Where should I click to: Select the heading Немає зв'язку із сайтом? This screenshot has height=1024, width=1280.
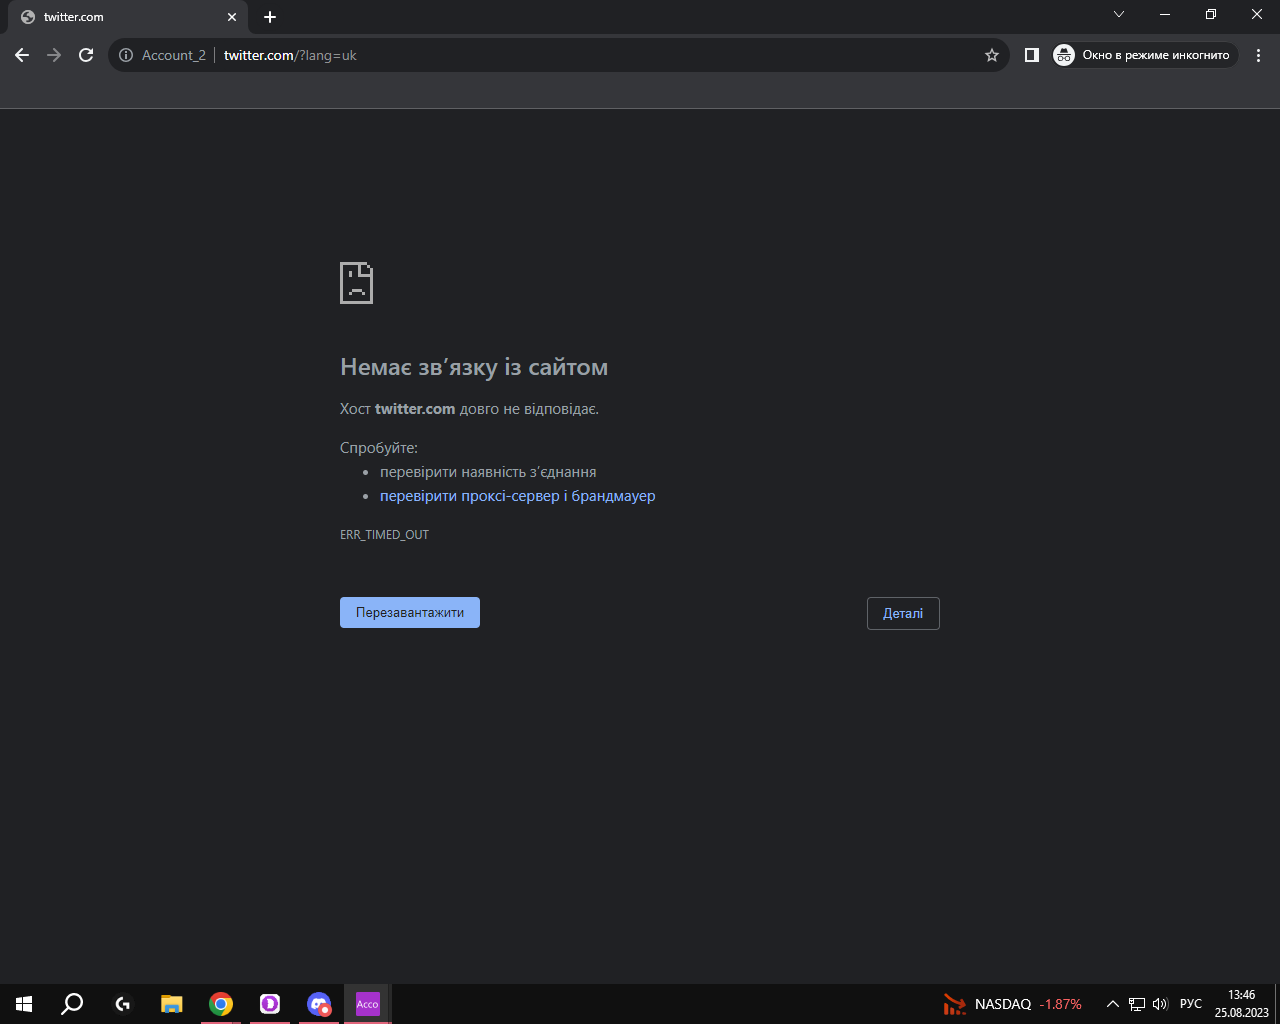coord(474,367)
